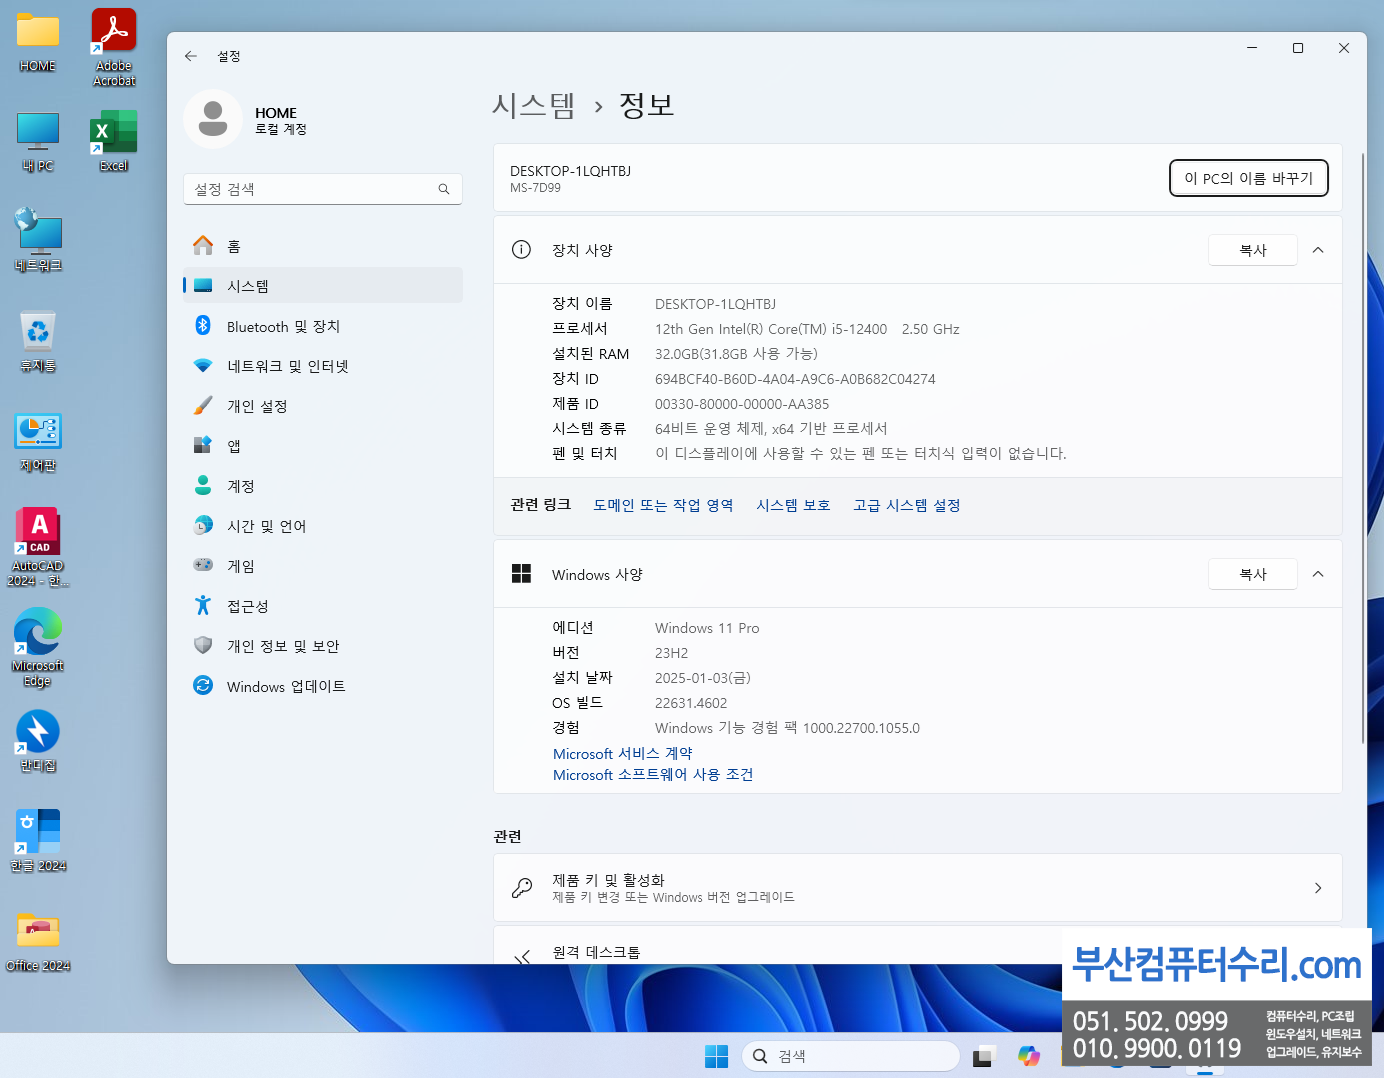Click the key icon of 제품 키 및 활성화

point(521,888)
